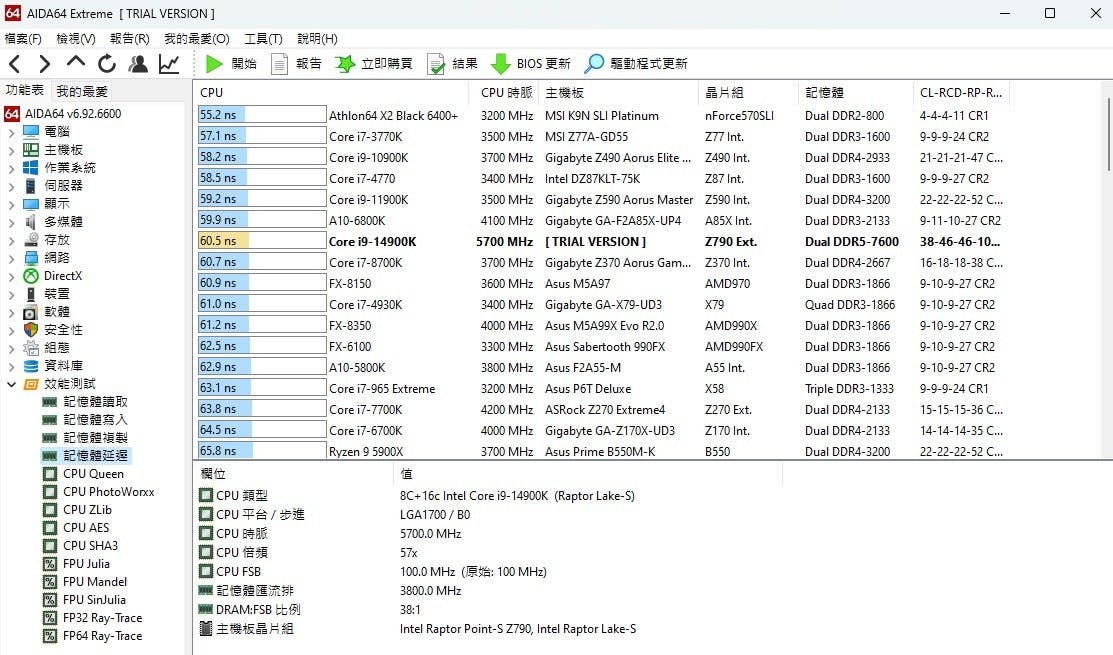Sort by the 記憶體 column header
1113x655 pixels.
pyautogui.click(x=856, y=92)
